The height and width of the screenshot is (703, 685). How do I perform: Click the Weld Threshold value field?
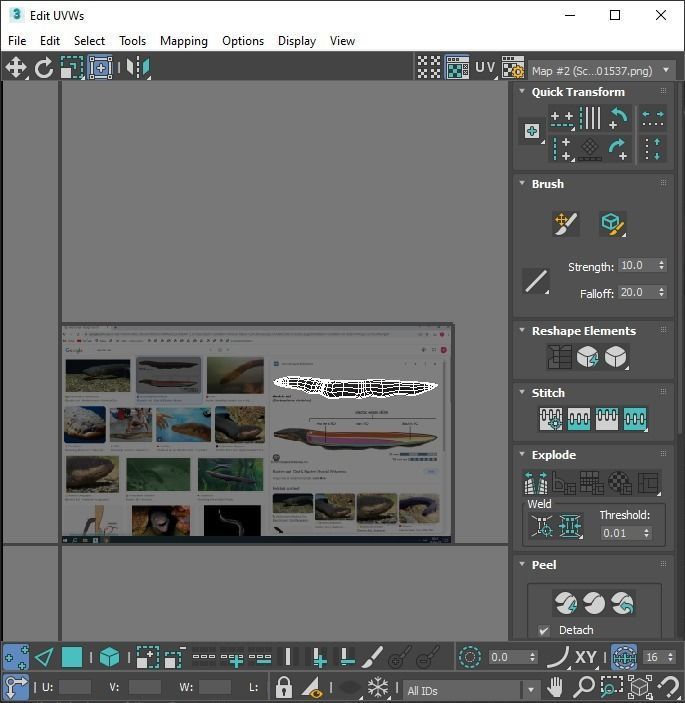pos(621,533)
